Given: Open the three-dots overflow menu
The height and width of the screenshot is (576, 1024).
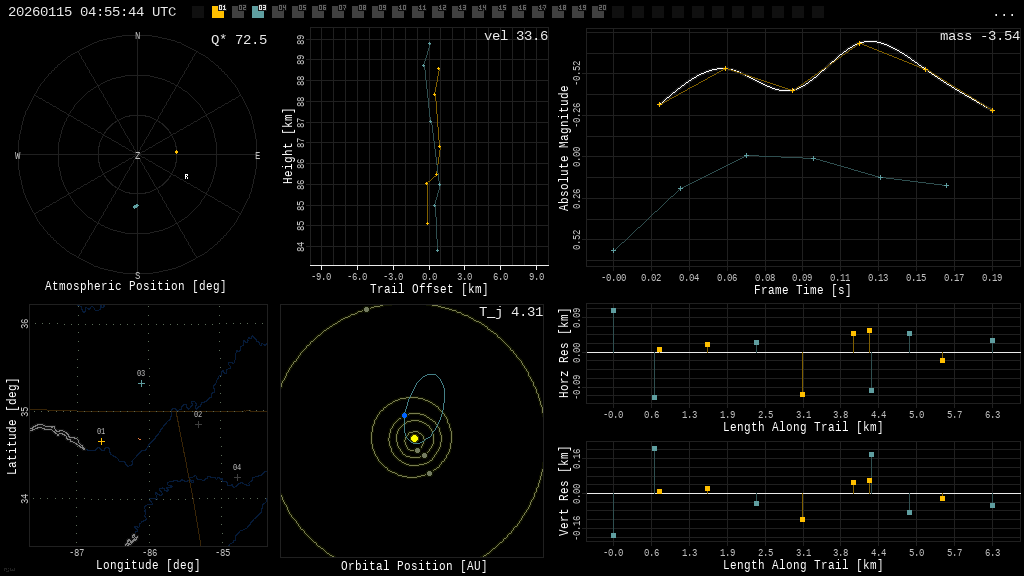Looking at the screenshot, I should pos(1003,13).
